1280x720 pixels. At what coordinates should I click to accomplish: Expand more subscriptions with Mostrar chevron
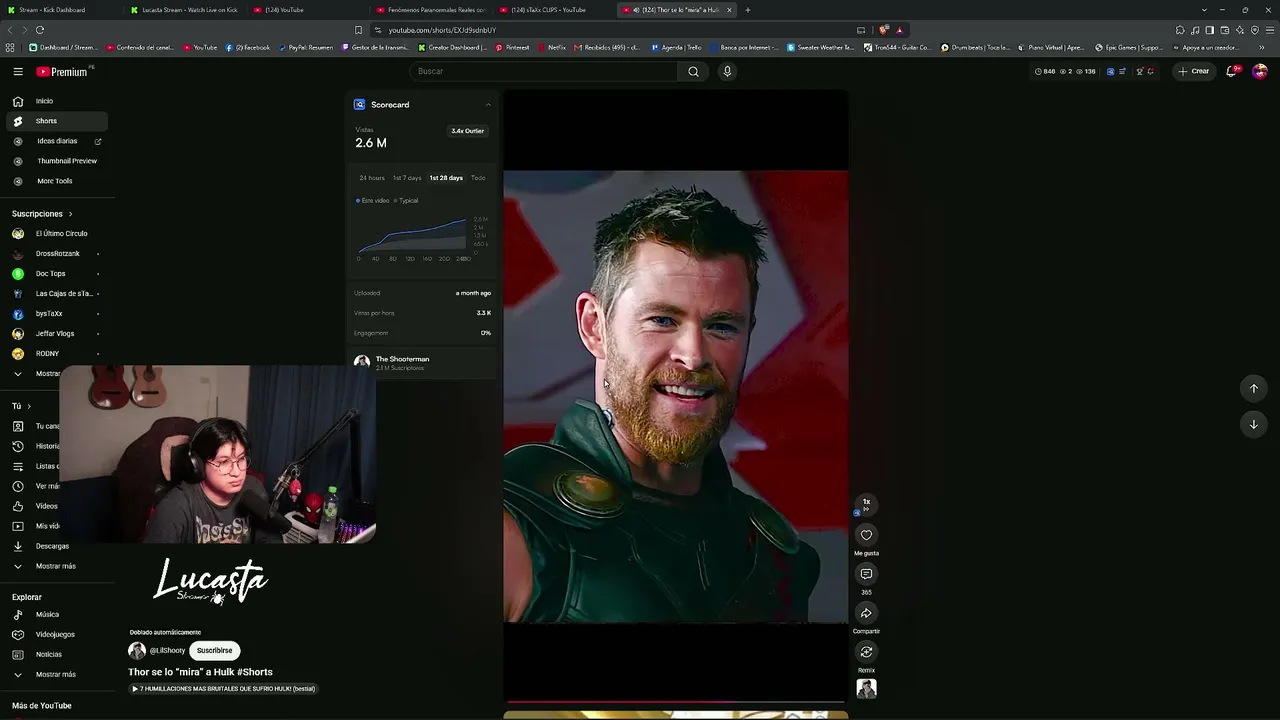(18, 374)
